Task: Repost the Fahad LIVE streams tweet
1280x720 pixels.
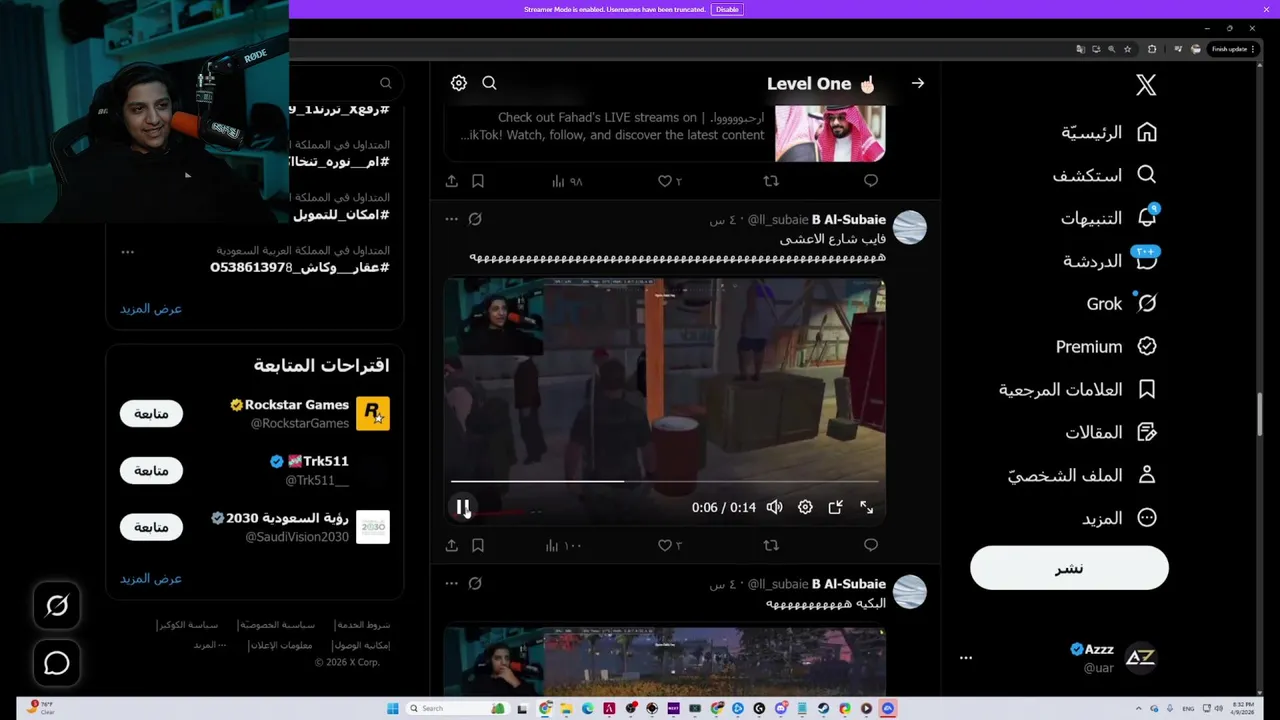Action: (x=771, y=181)
